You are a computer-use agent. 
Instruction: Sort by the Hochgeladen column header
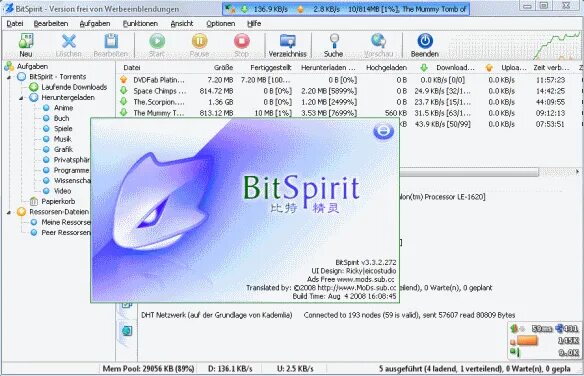[386, 68]
